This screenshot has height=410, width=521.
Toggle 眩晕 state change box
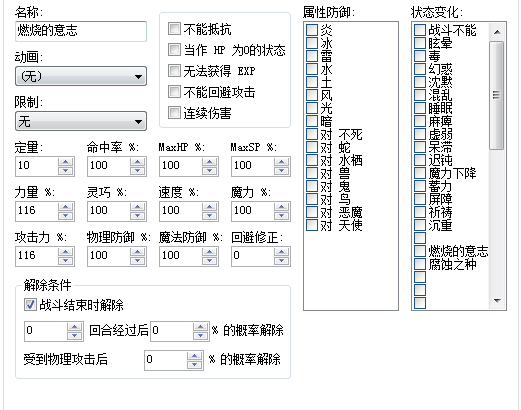(420, 43)
